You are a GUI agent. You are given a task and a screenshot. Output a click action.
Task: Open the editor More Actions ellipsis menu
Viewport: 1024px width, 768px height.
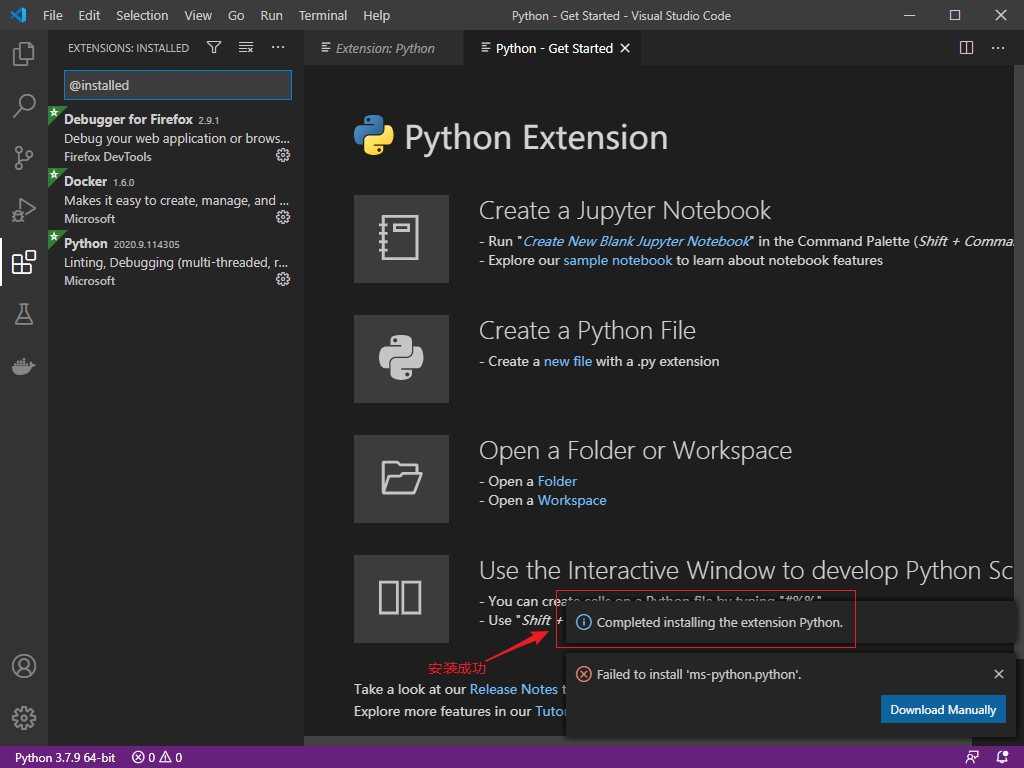[x=997, y=47]
